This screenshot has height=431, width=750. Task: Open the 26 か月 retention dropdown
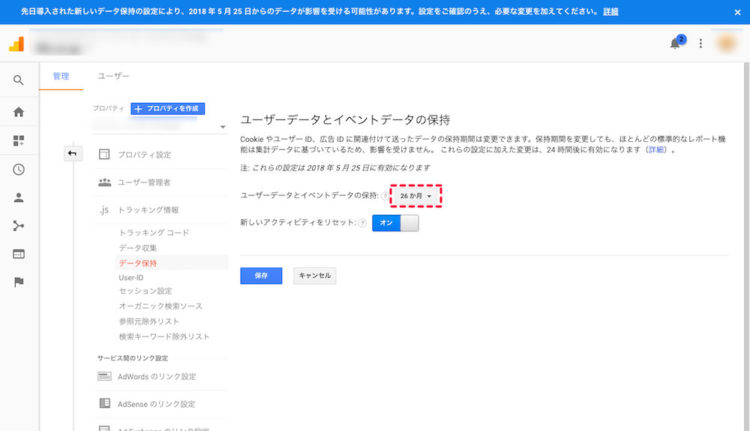[x=416, y=196]
